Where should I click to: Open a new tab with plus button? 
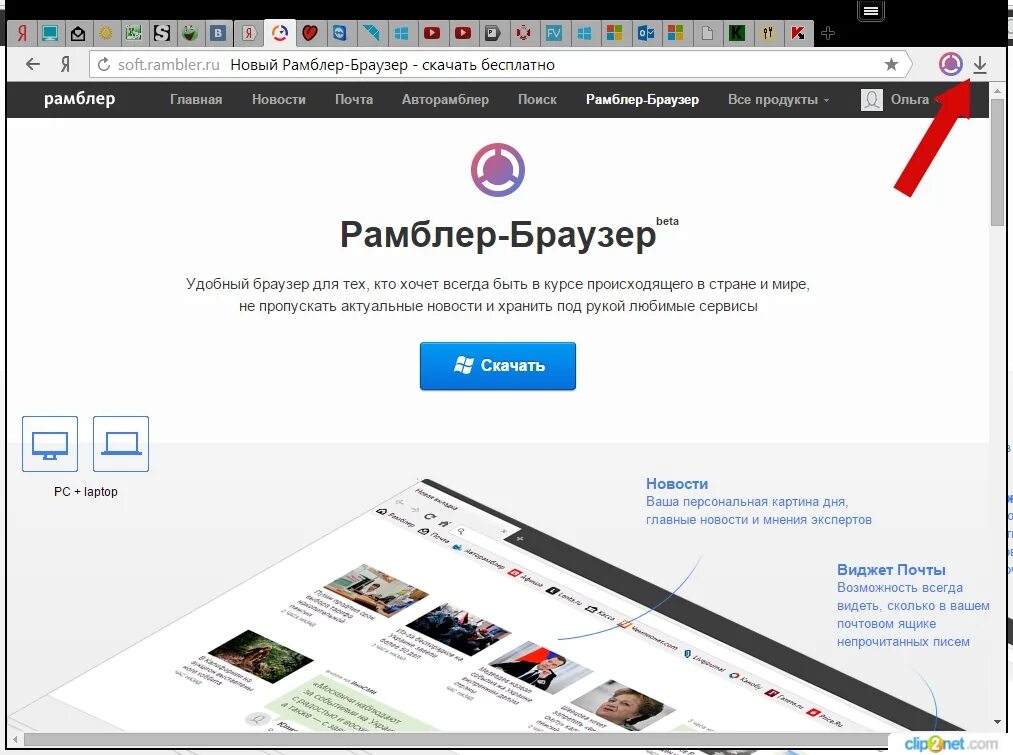828,33
